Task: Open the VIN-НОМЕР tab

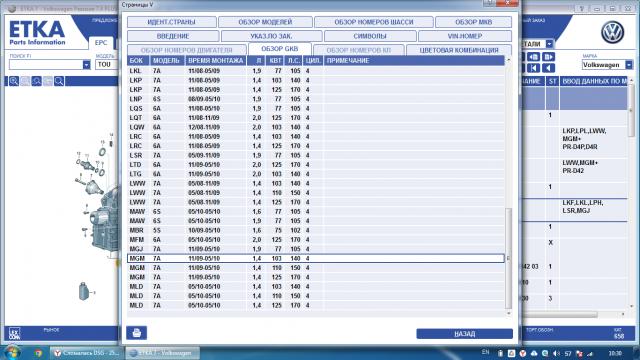Action: [465, 36]
